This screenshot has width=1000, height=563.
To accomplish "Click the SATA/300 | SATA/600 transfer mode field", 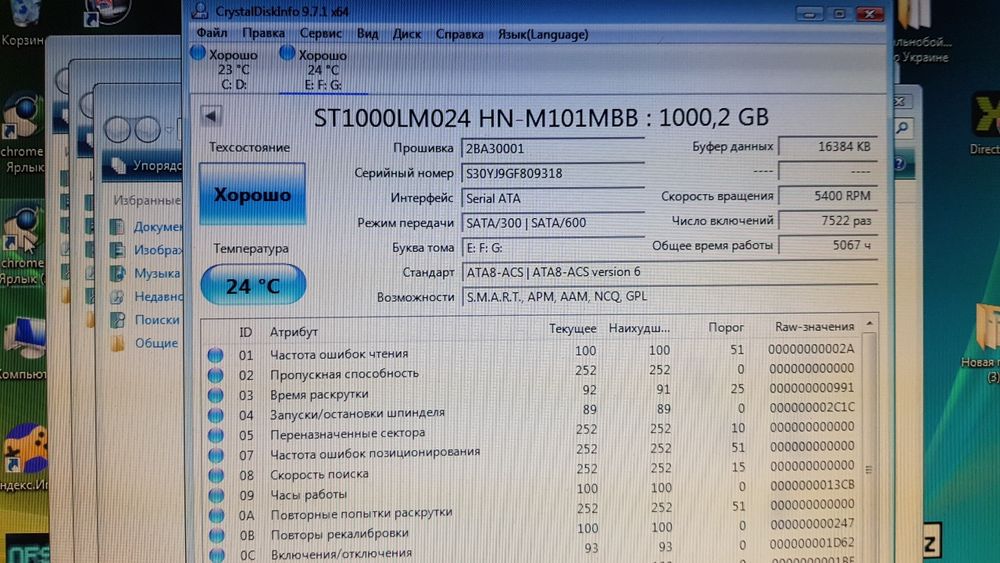I will [x=552, y=223].
